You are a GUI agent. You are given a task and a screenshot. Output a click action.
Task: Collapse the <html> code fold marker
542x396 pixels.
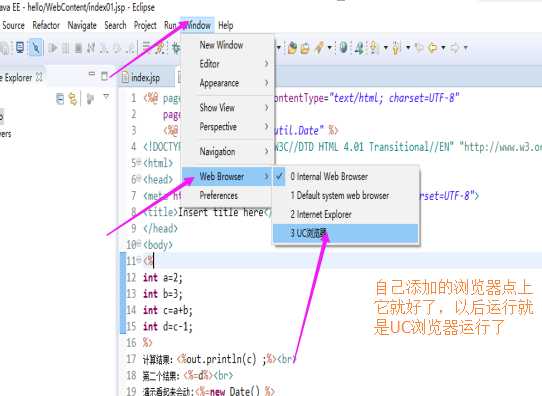pyautogui.click(x=139, y=162)
